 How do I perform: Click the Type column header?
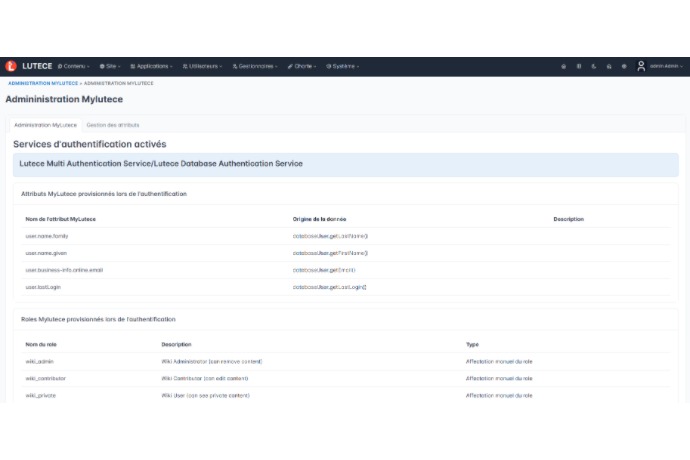pos(472,345)
